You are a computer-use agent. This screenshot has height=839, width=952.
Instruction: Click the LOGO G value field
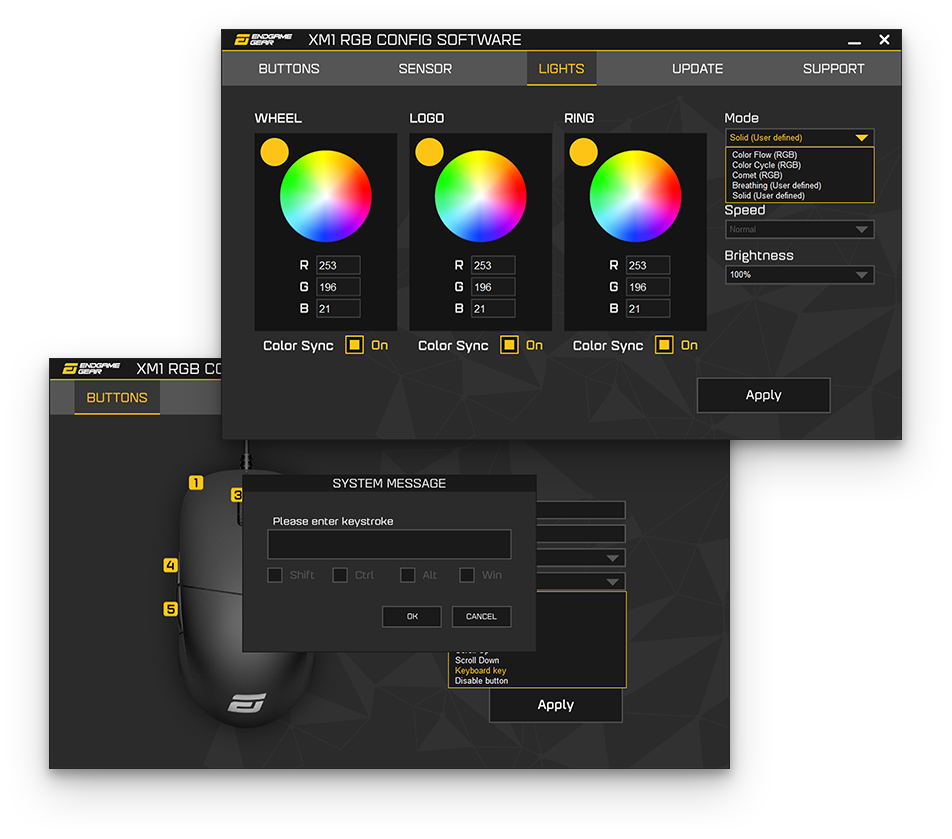pos(493,287)
